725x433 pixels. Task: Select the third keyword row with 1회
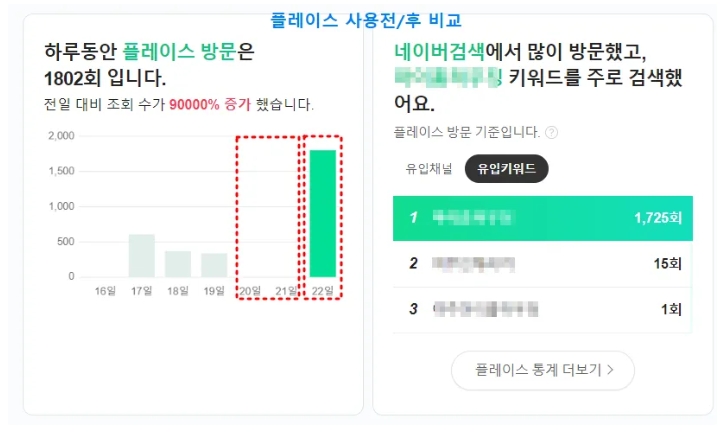[x=542, y=309]
